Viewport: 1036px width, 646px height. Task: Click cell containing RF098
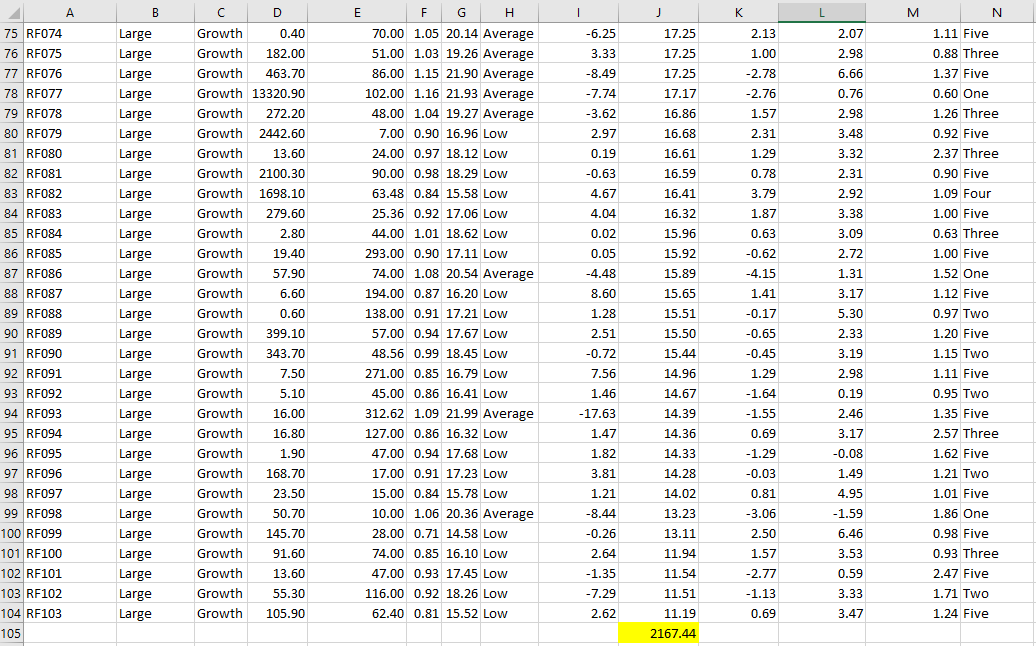[x=70, y=513]
